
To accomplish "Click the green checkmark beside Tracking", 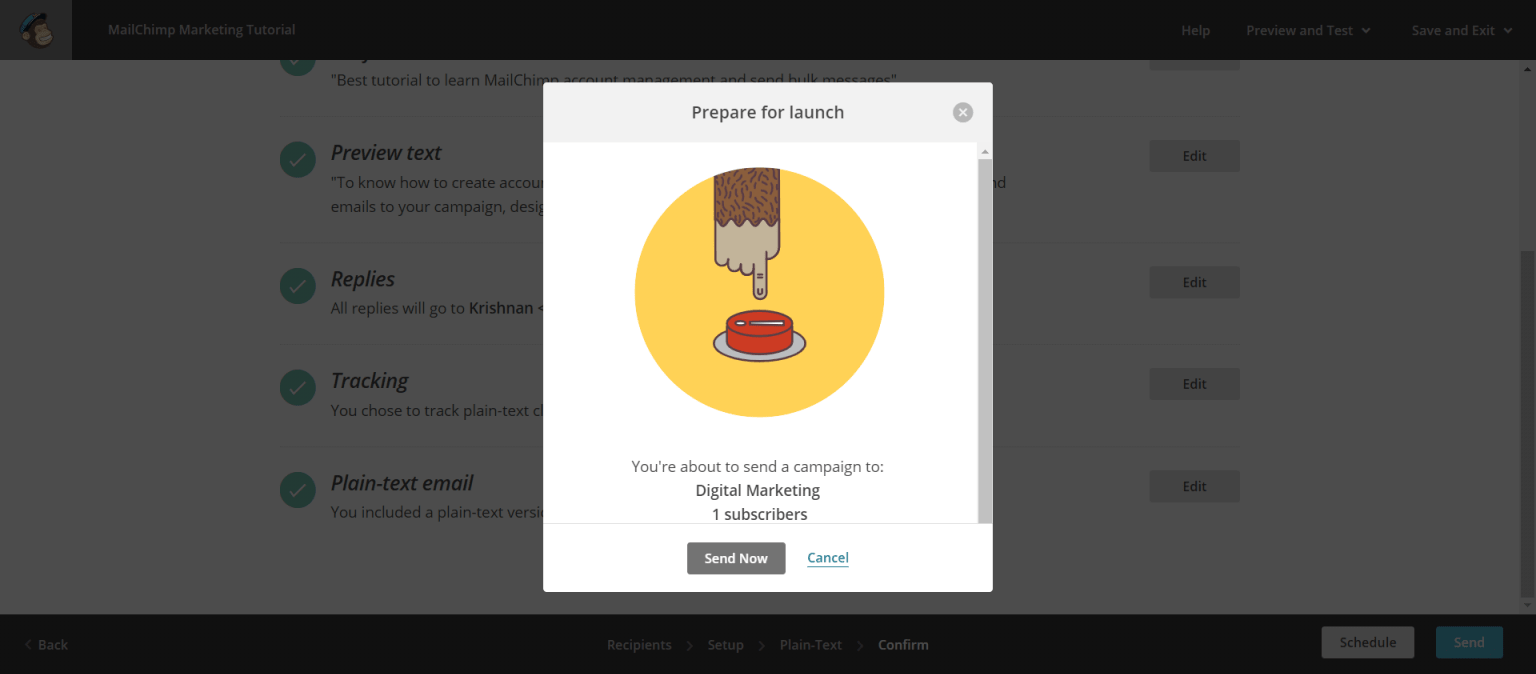I will tap(298, 387).
